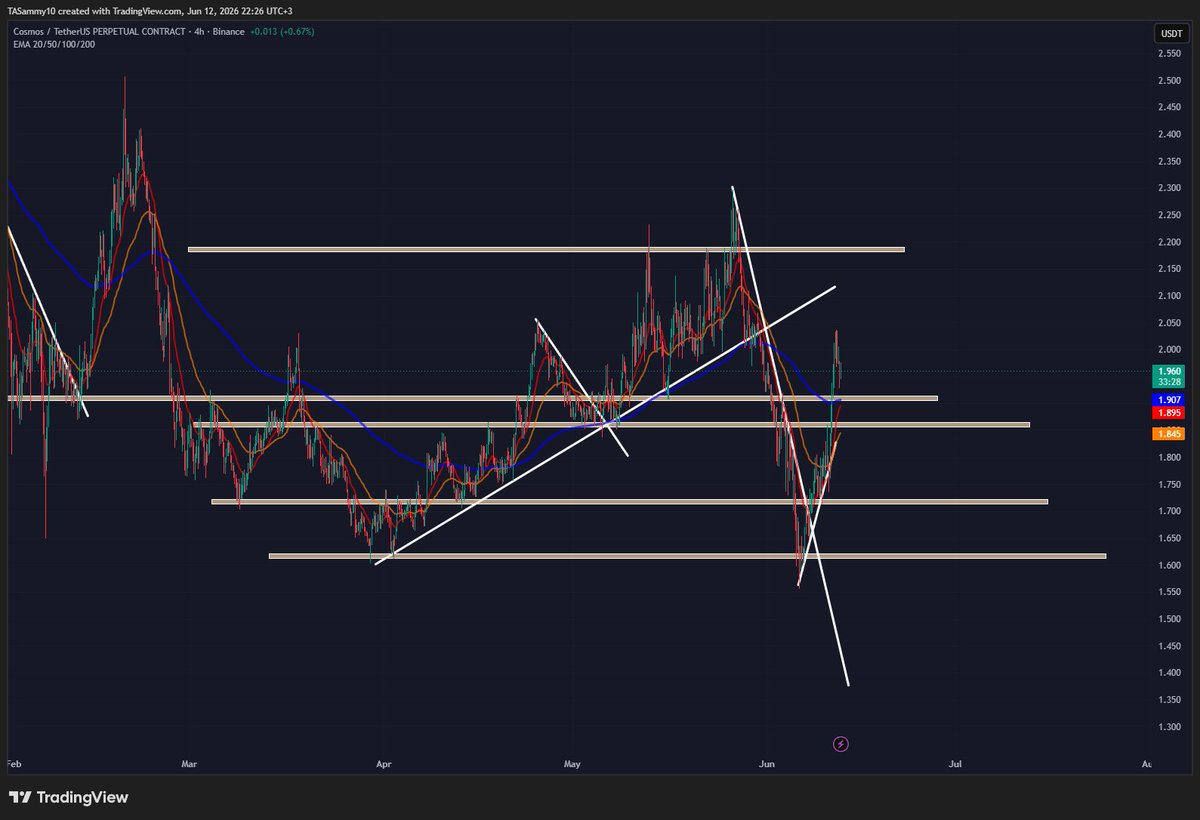Click the red 1.895 EMA price tag

pos(1170,413)
